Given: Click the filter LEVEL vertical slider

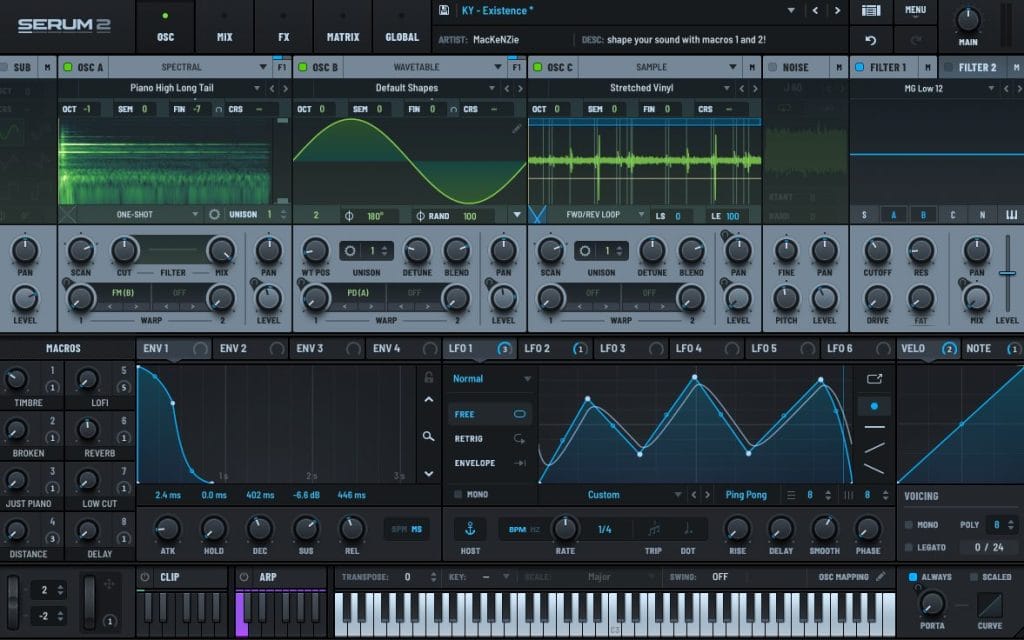Looking at the screenshot, I should 1007,272.
